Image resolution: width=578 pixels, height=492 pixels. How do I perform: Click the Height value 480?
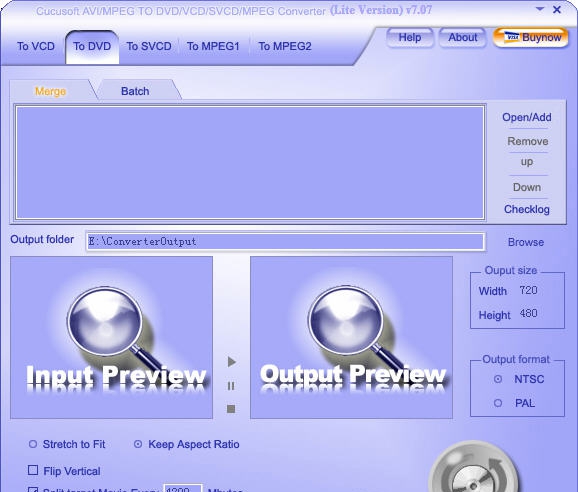pos(529,314)
